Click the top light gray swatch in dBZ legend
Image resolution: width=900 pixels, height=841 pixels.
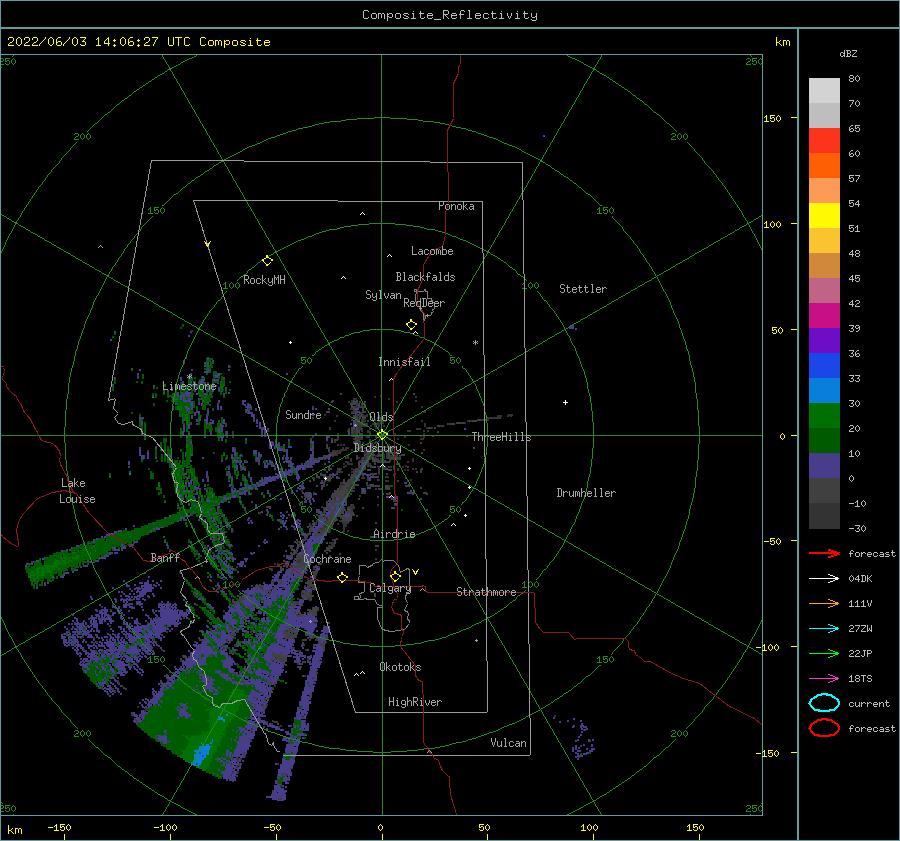click(x=824, y=91)
